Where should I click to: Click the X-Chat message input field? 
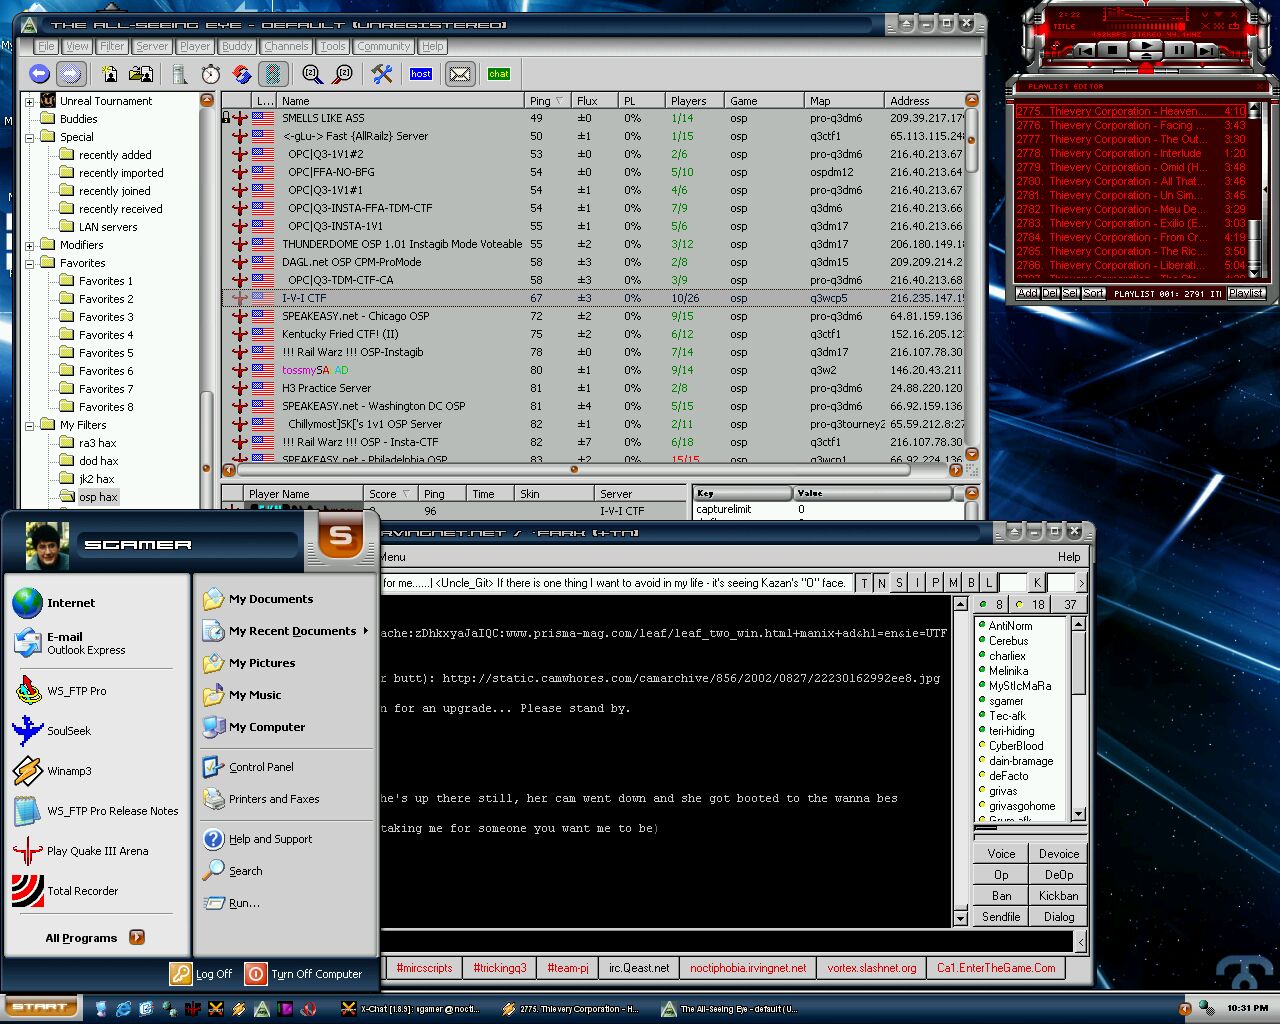coord(726,942)
